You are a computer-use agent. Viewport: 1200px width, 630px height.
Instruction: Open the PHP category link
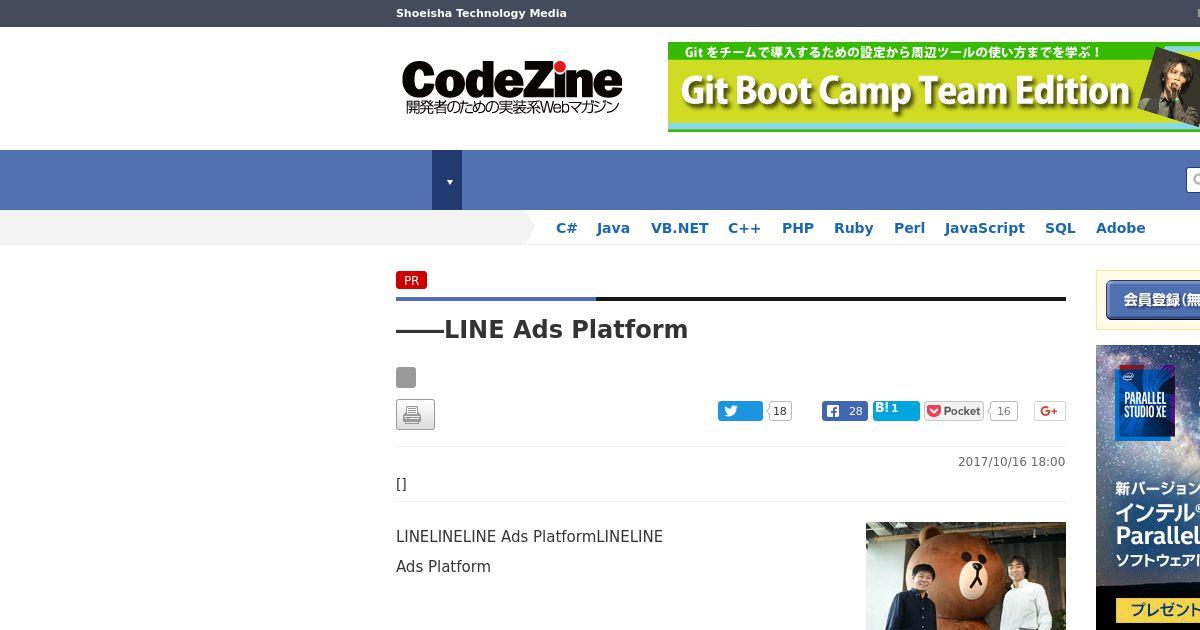click(x=798, y=228)
